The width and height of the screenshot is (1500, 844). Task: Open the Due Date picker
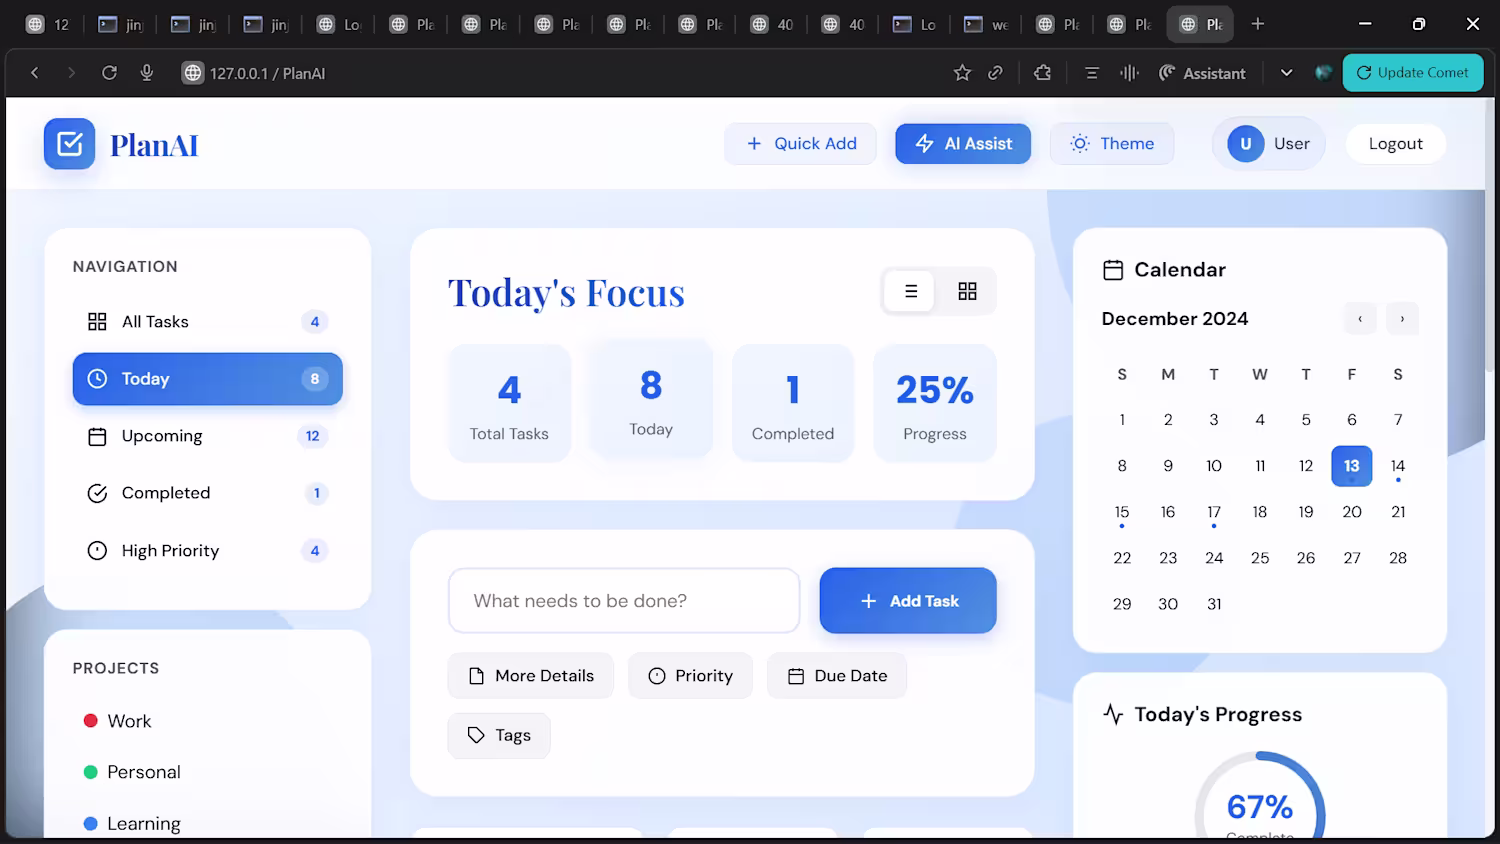[x=837, y=676]
